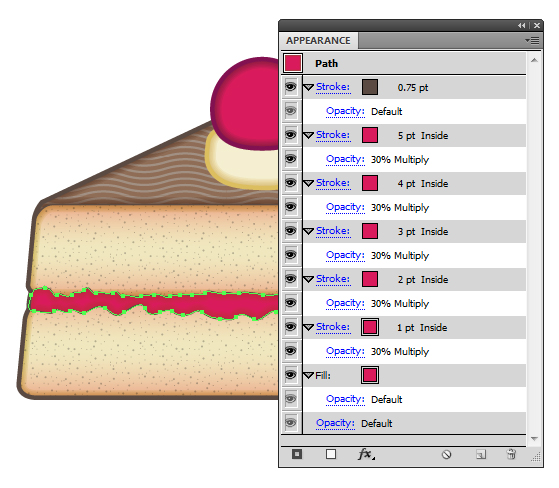Select the Path row thumbnail
Screen dimensions: 559x488
293,63
